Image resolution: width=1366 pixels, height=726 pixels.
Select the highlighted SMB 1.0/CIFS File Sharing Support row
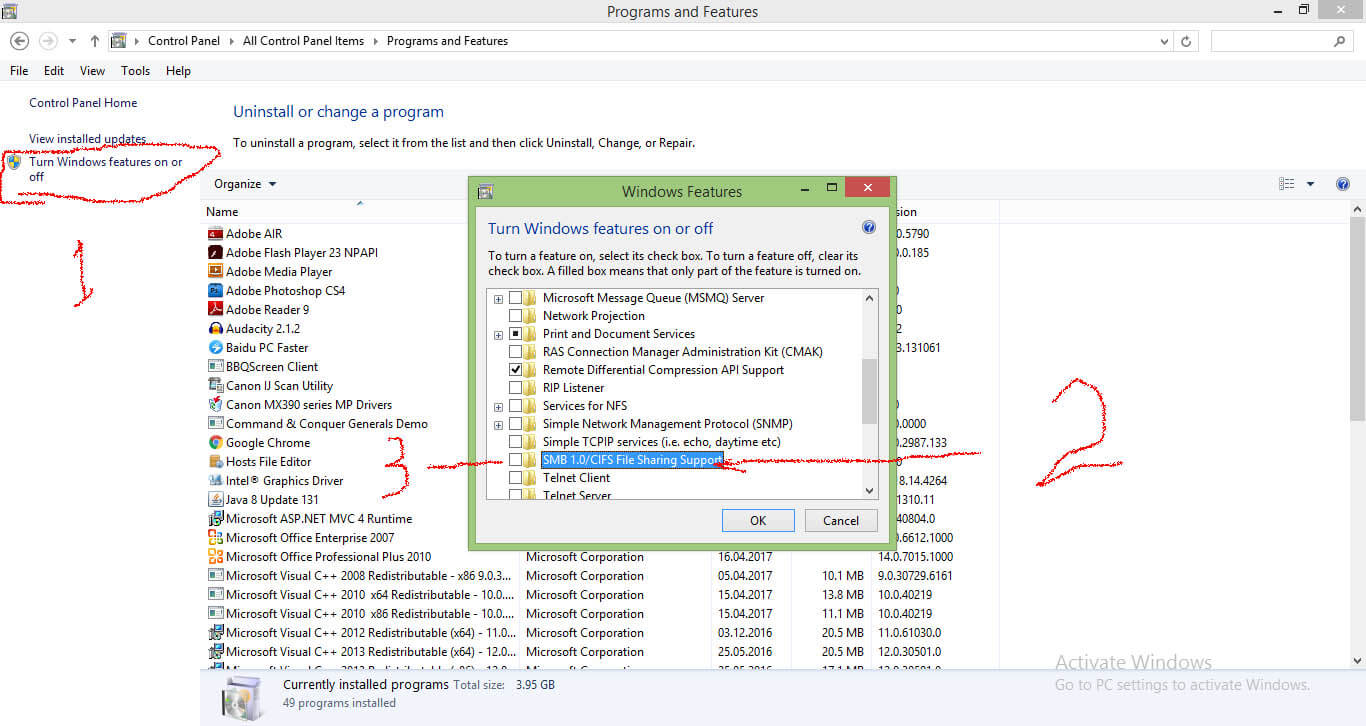point(632,460)
